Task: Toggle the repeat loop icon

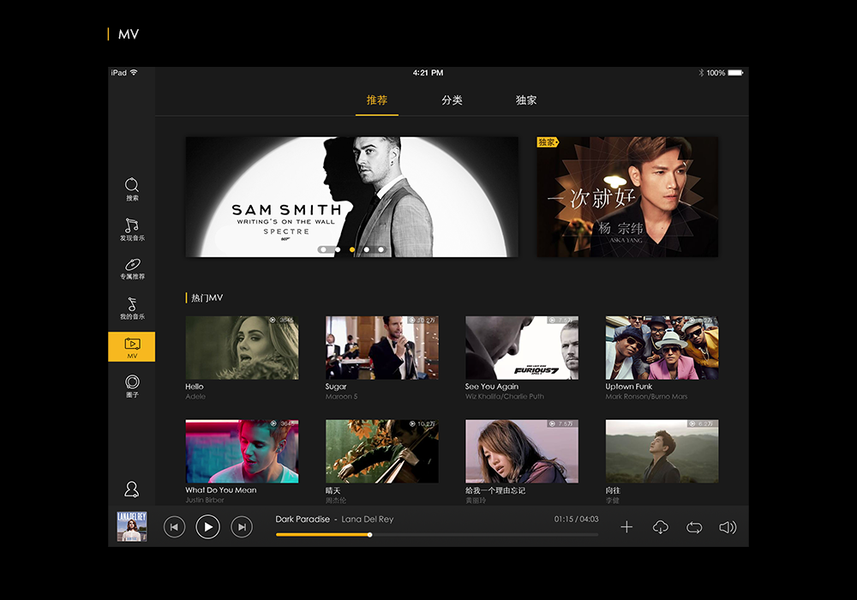Action: point(694,527)
